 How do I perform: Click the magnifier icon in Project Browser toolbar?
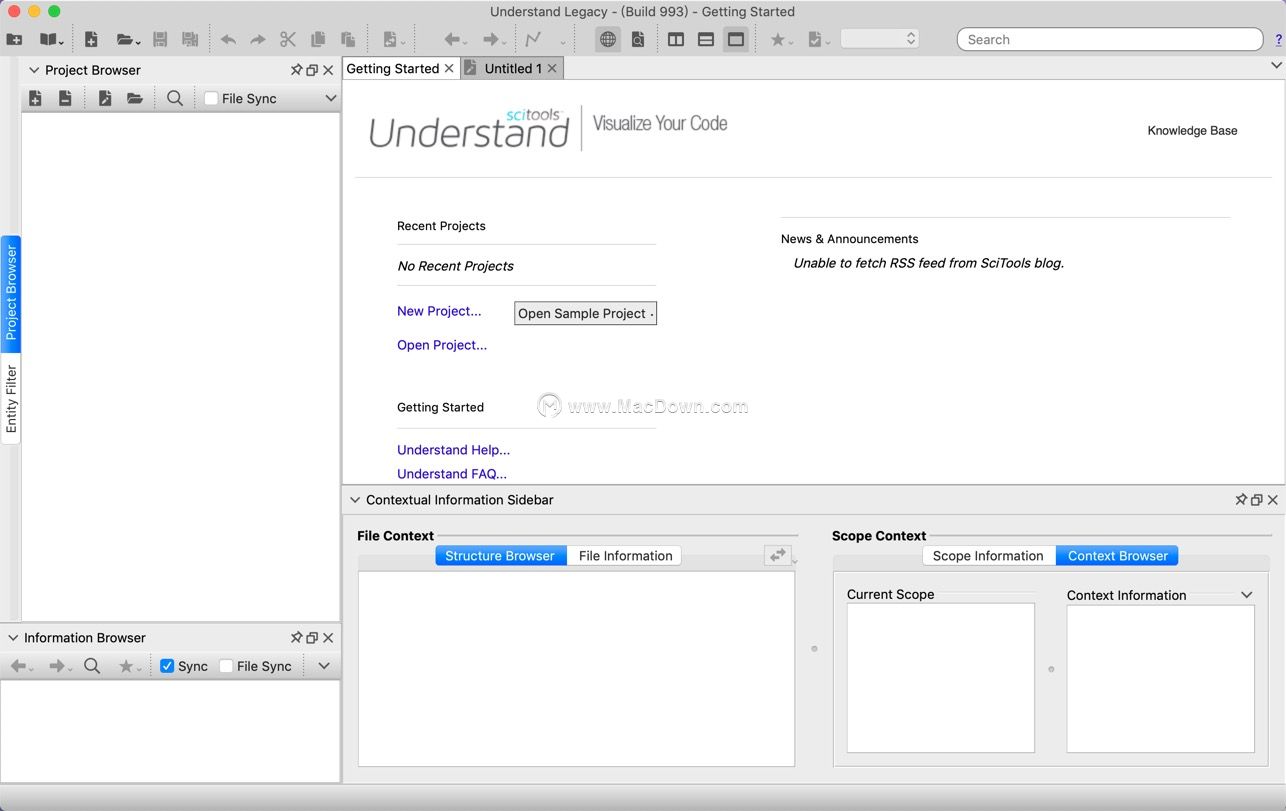[175, 98]
